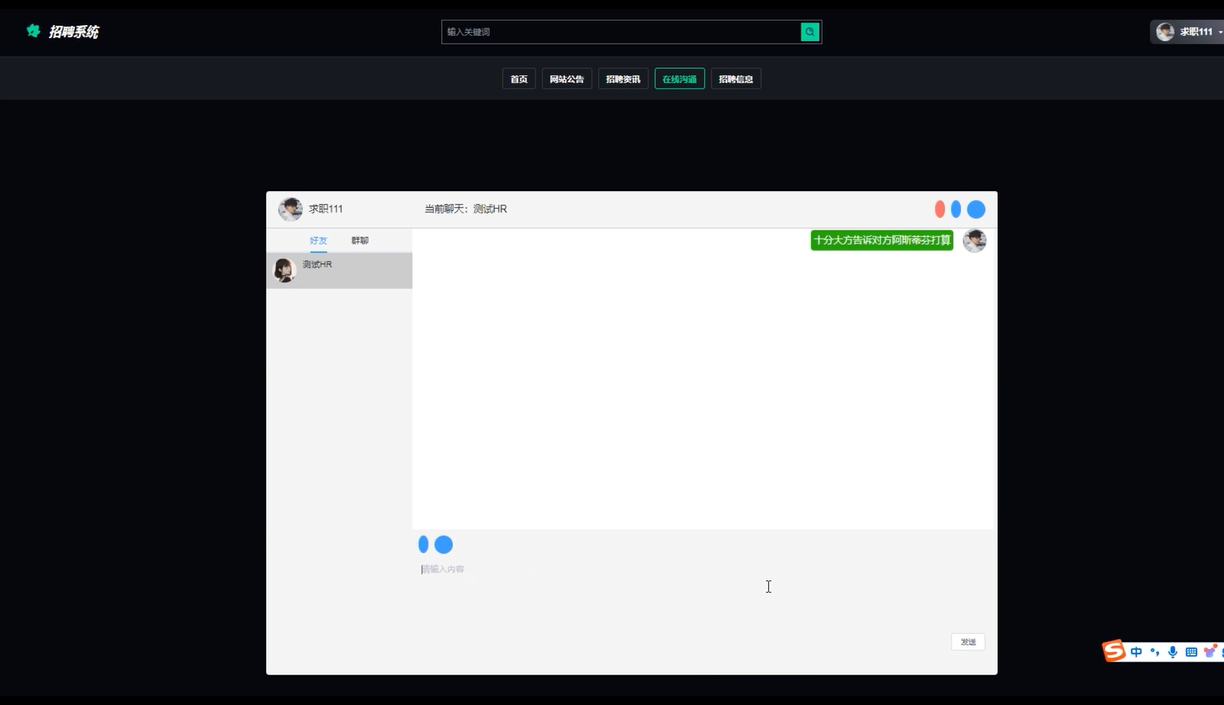This screenshot has width=1224, height=705.
Task: Click the 求职111 name in chat header
Action: point(326,209)
